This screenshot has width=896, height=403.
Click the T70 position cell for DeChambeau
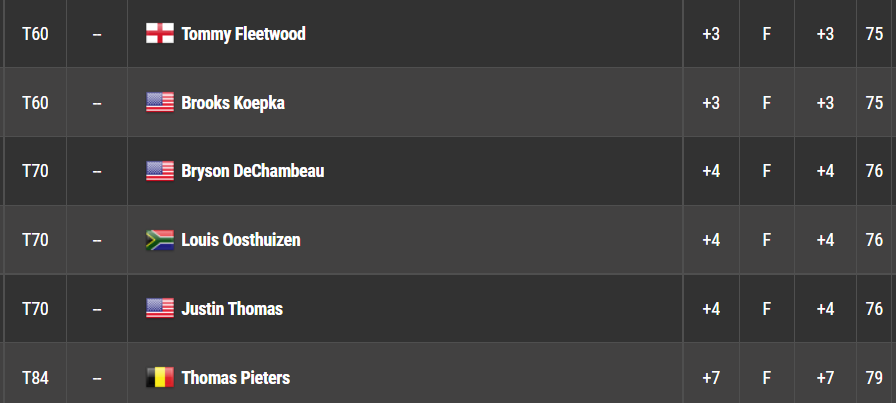pos(35,171)
